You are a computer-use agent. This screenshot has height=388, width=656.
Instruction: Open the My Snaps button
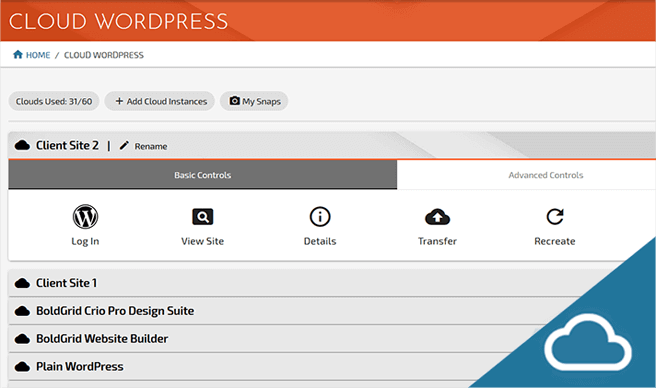click(254, 101)
